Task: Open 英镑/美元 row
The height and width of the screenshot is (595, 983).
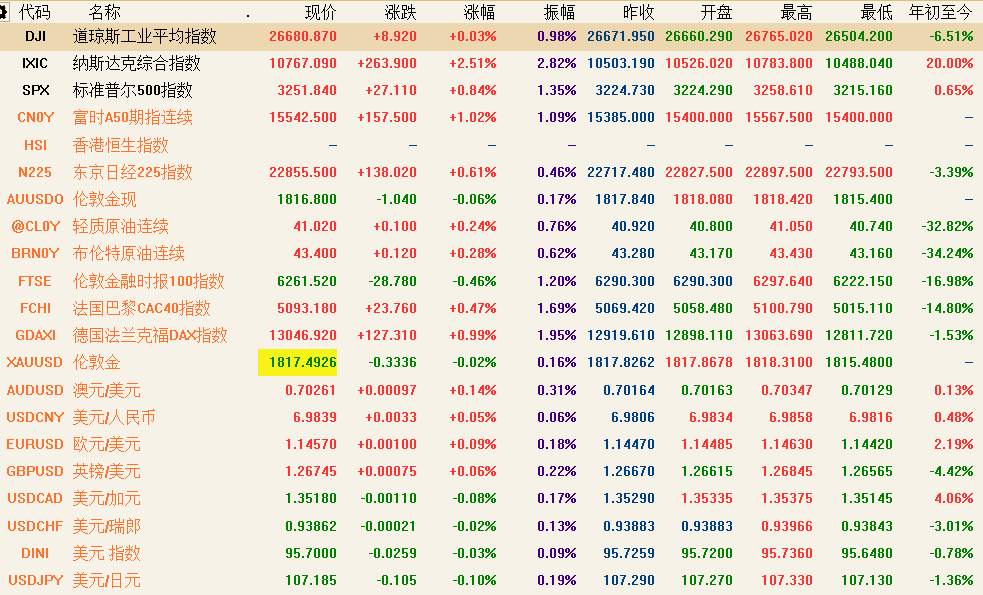Action: coord(107,471)
